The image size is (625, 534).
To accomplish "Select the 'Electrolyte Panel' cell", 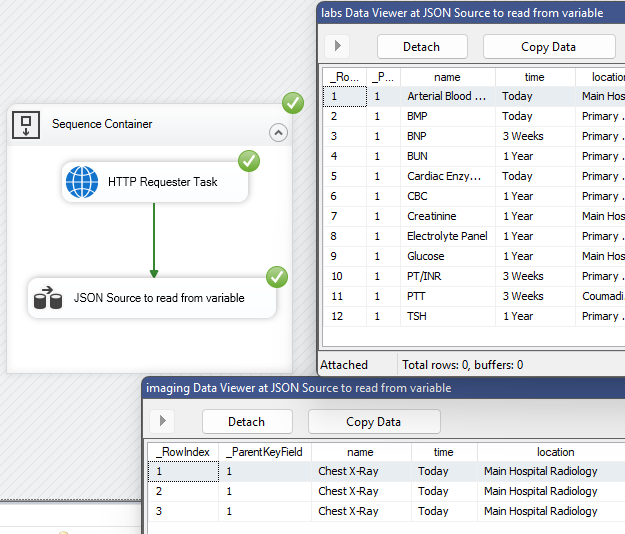I will (x=448, y=236).
